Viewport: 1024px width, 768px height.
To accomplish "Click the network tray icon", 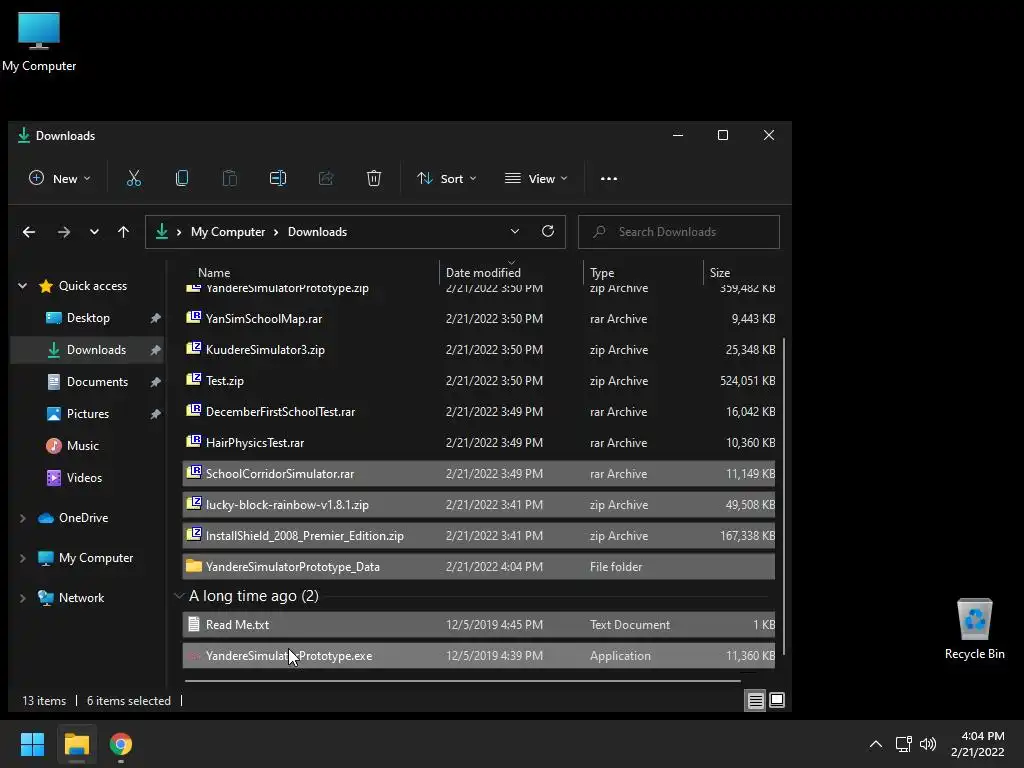I will pyautogui.click(x=904, y=744).
